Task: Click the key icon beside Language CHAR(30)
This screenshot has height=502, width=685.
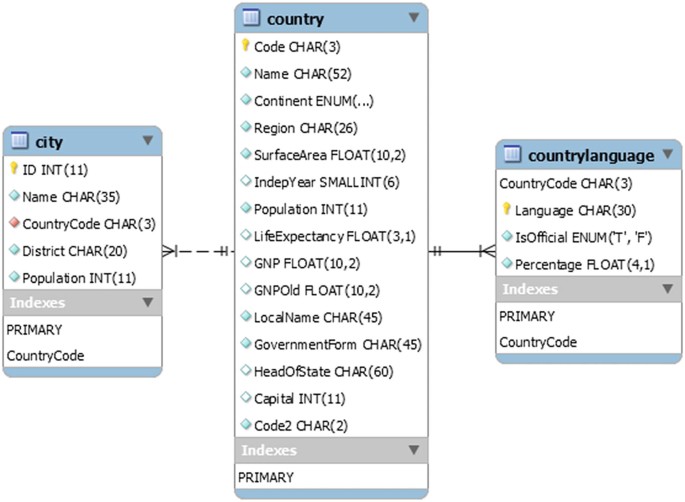Action: (x=507, y=210)
